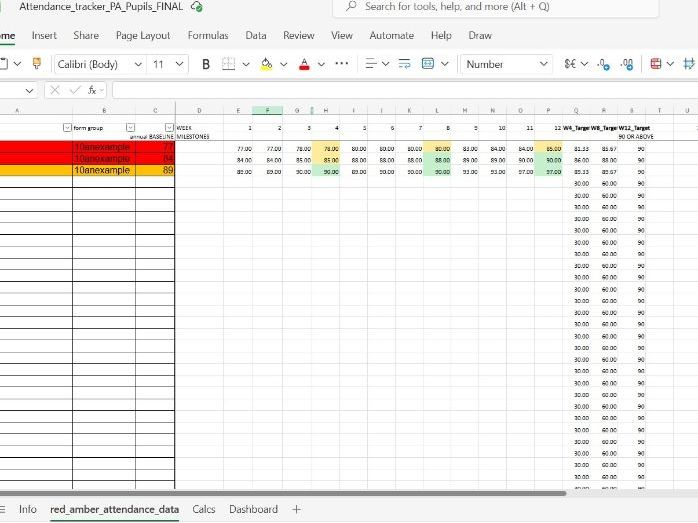Screen dimensions: 698x523
Task: Select column F header
Action: pos(267,110)
